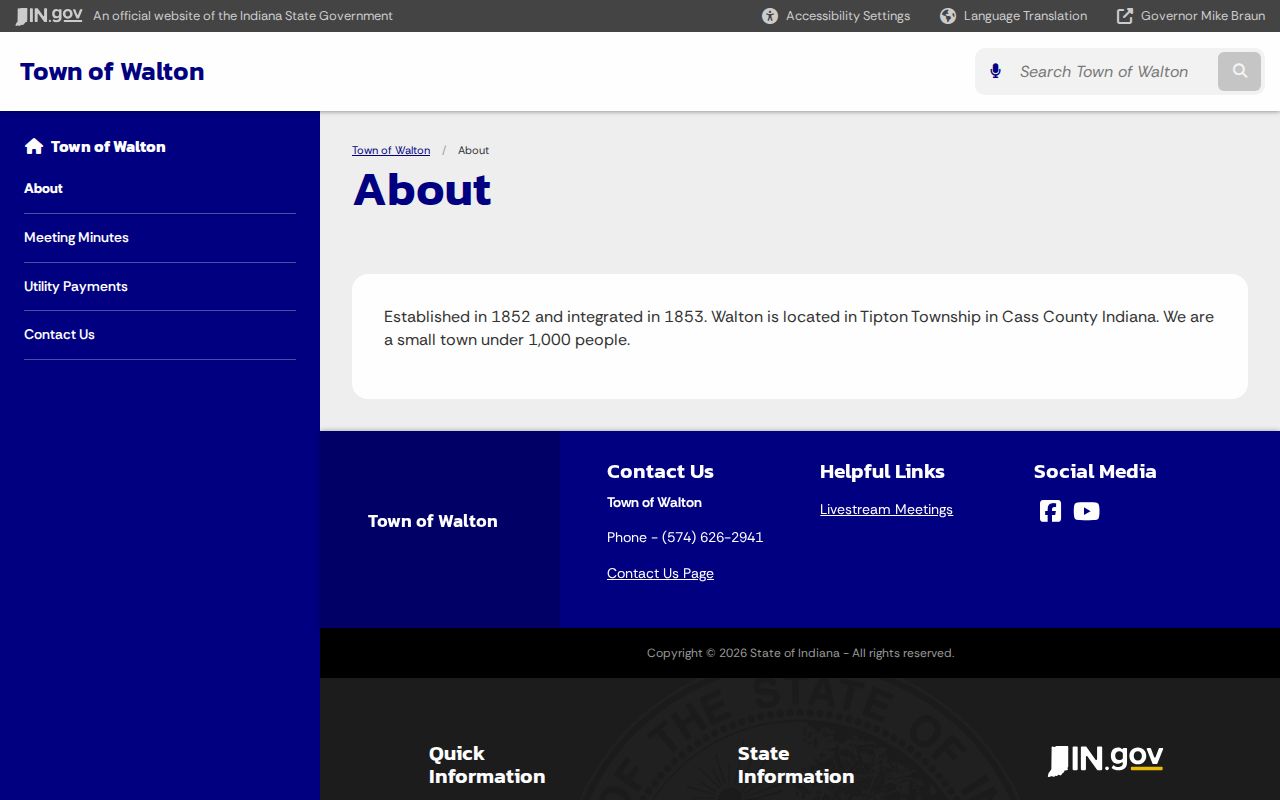Click the Established in 1852 paragraph

(x=799, y=328)
